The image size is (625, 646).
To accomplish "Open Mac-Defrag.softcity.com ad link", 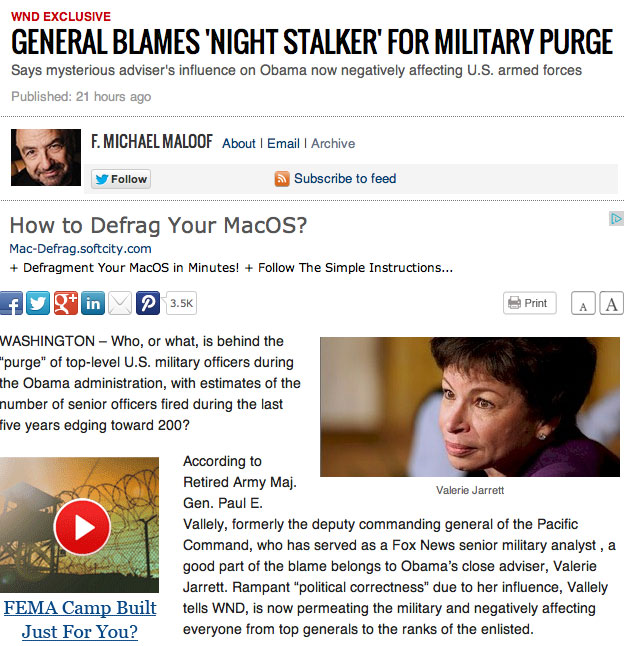I will pyautogui.click(x=80, y=249).
